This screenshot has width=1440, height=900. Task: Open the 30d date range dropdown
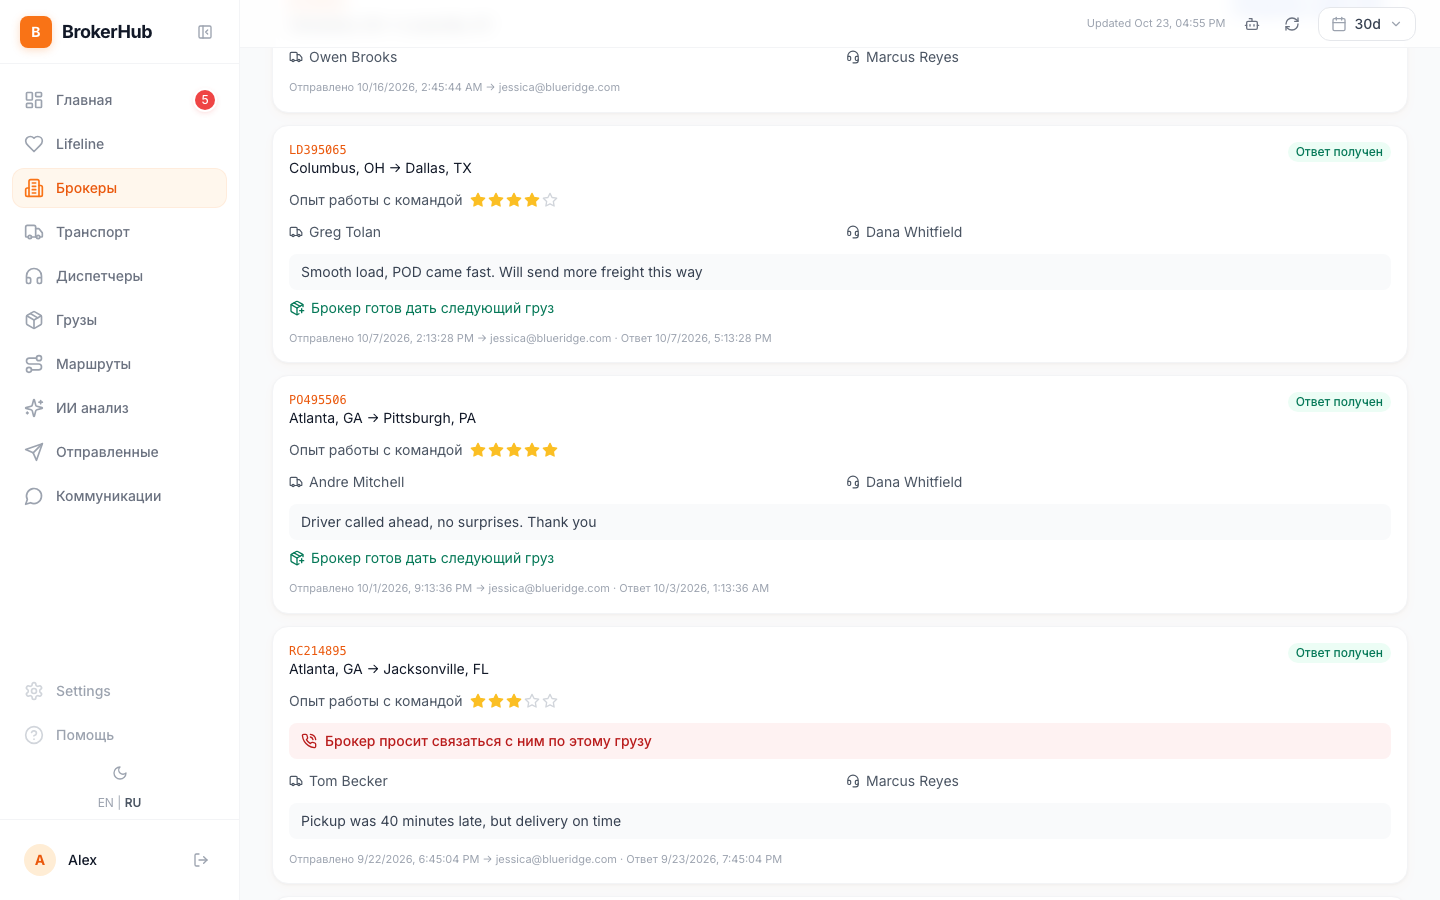(1366, 24)
